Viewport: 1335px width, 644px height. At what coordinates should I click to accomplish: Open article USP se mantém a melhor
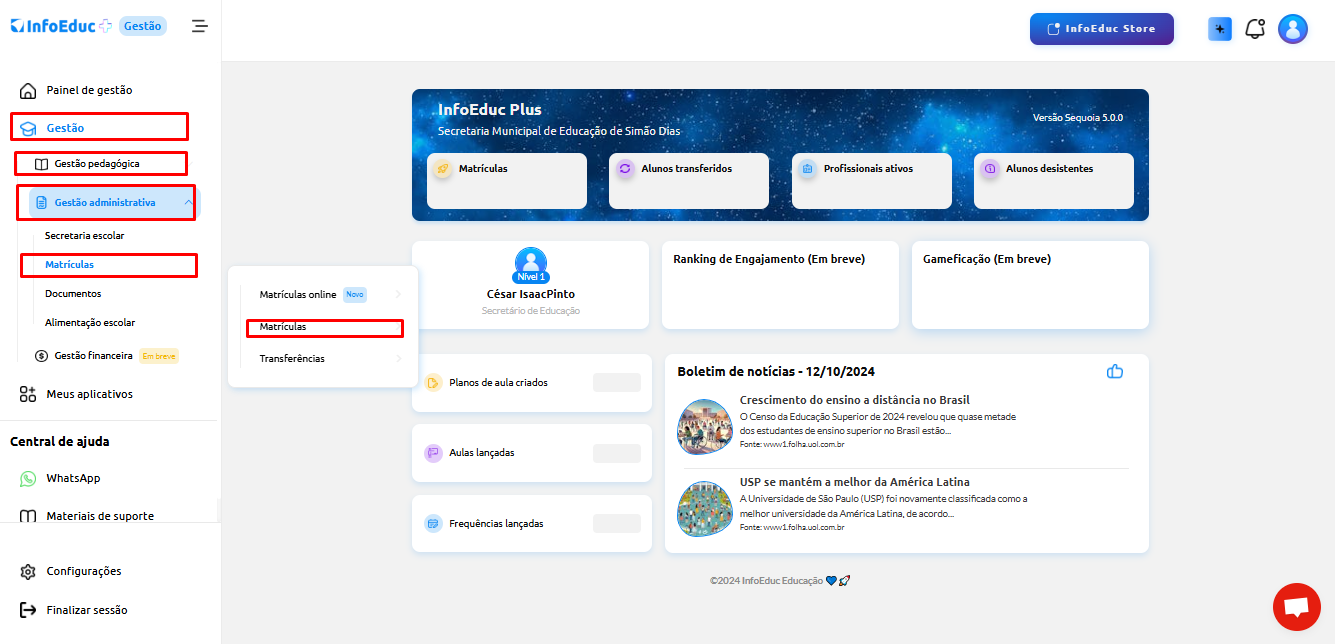tap(855, 482)
